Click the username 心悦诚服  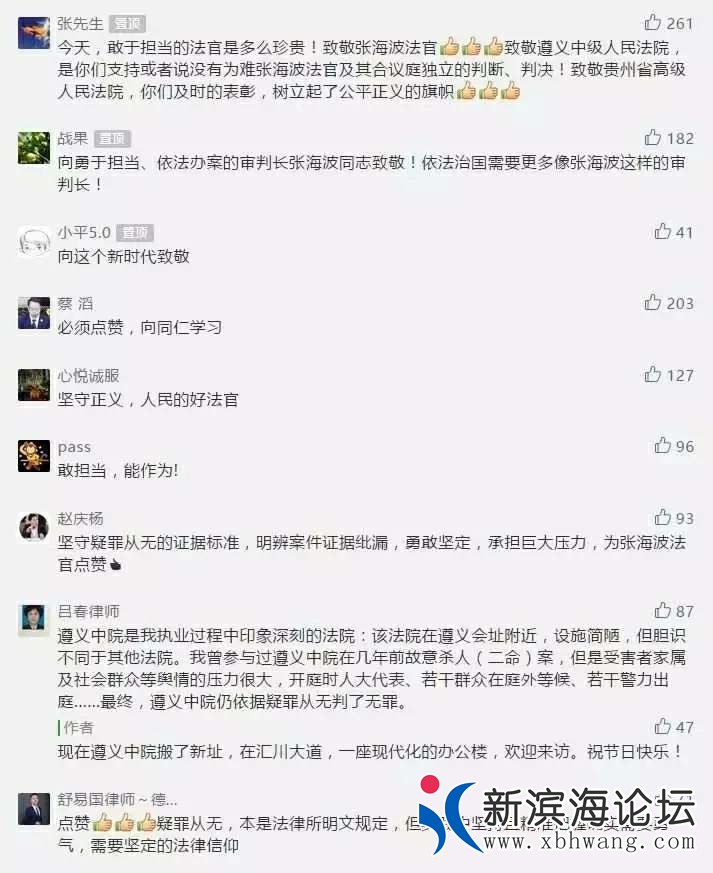(x=88, y=376)
